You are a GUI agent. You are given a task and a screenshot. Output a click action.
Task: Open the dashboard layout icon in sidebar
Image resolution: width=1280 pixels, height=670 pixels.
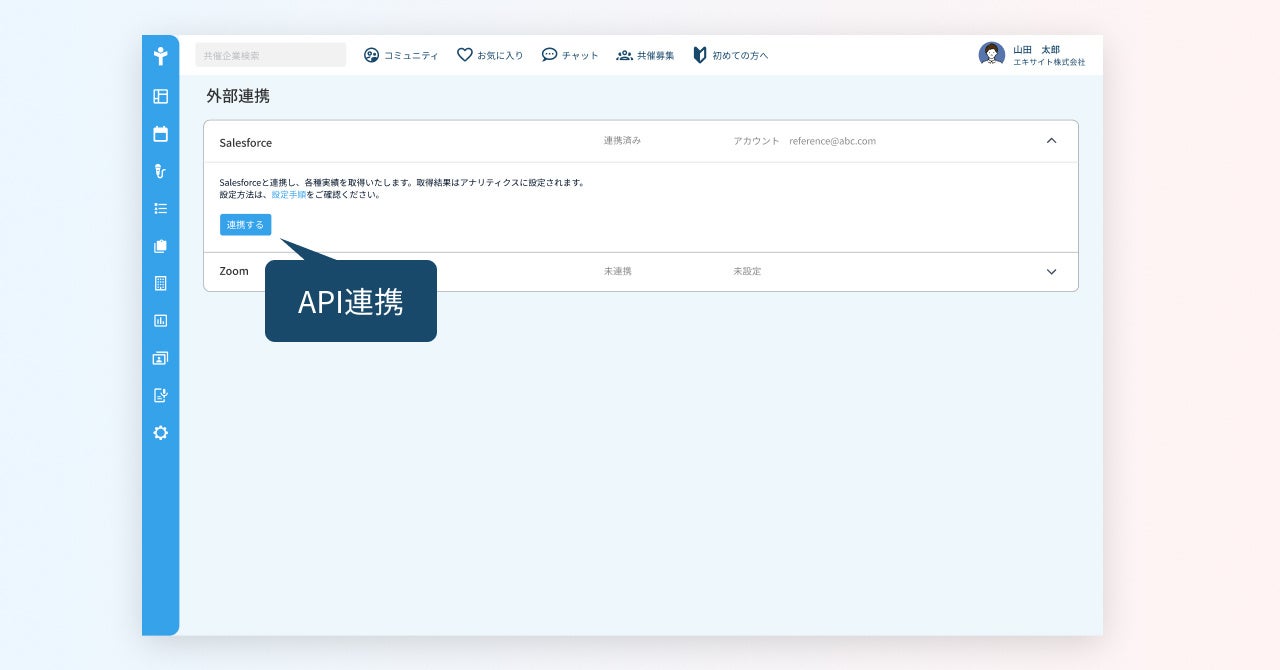point(160,97)
